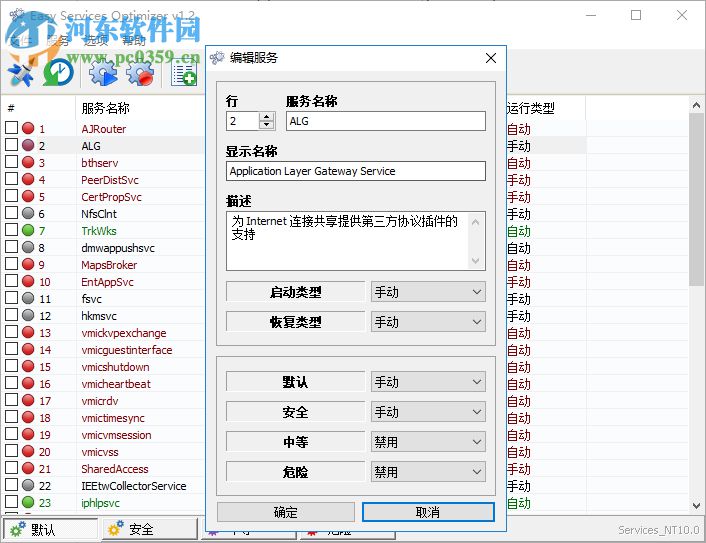Select the hkmsvc service row
The width and height of the screenshot is (706, 543).
(x=99, y=316)
